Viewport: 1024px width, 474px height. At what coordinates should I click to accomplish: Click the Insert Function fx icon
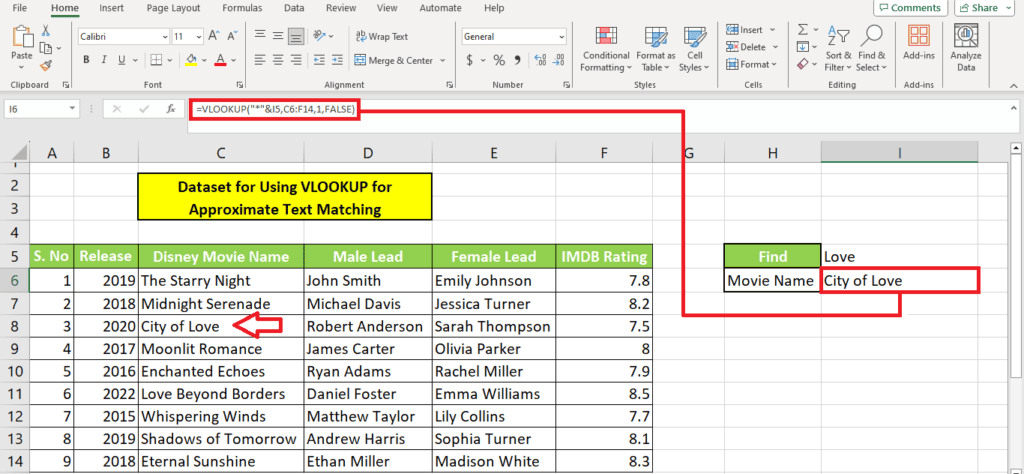coord(171,108)
